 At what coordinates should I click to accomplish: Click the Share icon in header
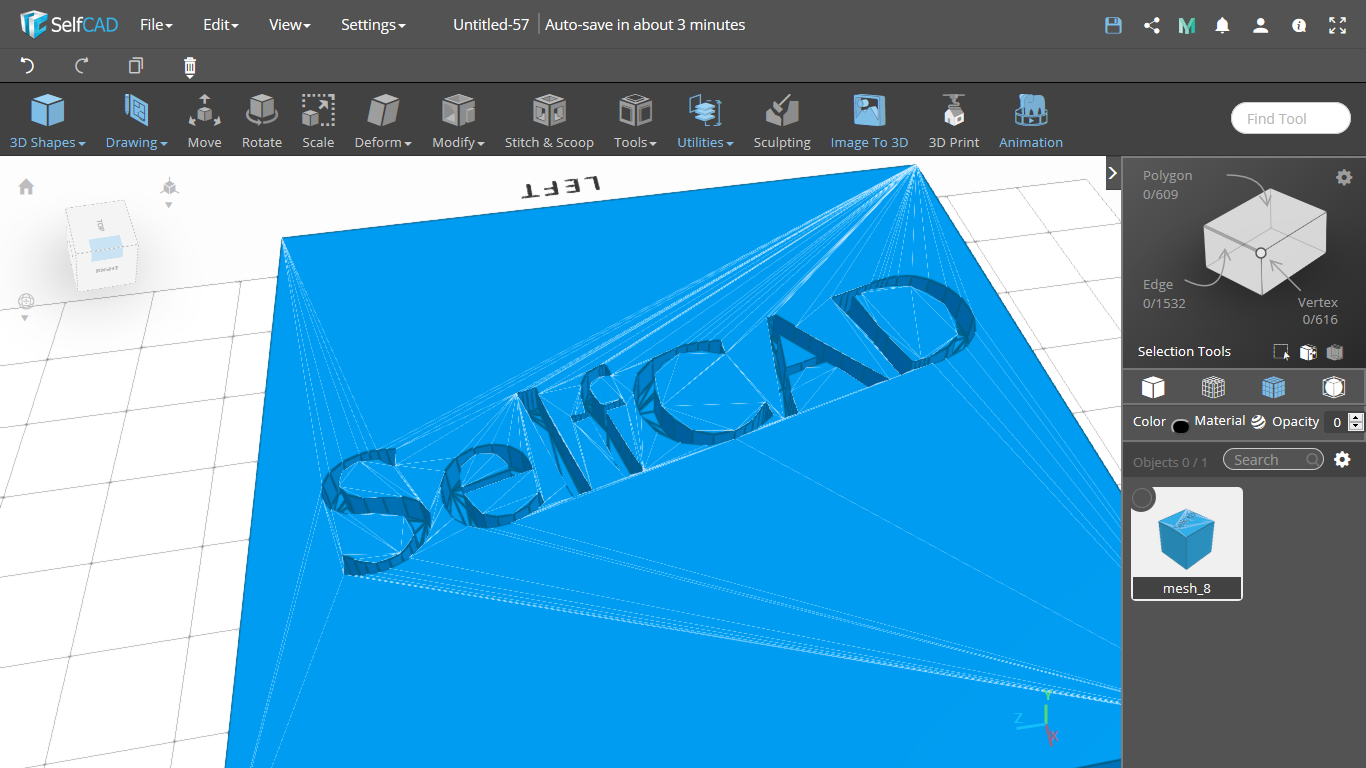(1151, 25)
